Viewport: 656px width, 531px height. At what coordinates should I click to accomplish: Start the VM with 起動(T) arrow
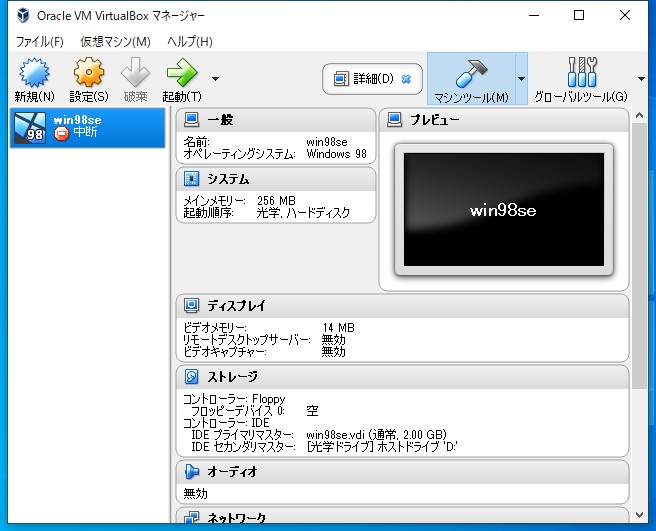point(182,73)
